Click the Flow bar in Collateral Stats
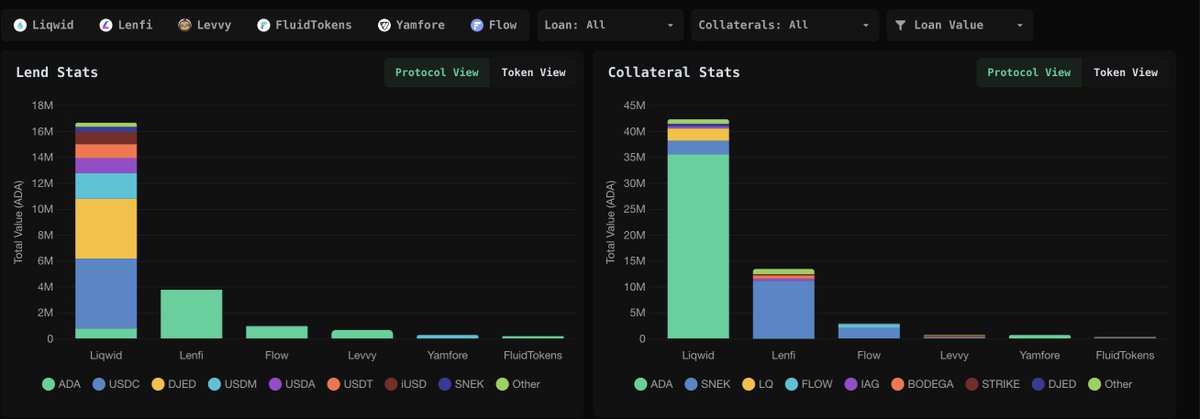Image resolution: width=1200 pixels, height=419 pixels. coord(869,331)
